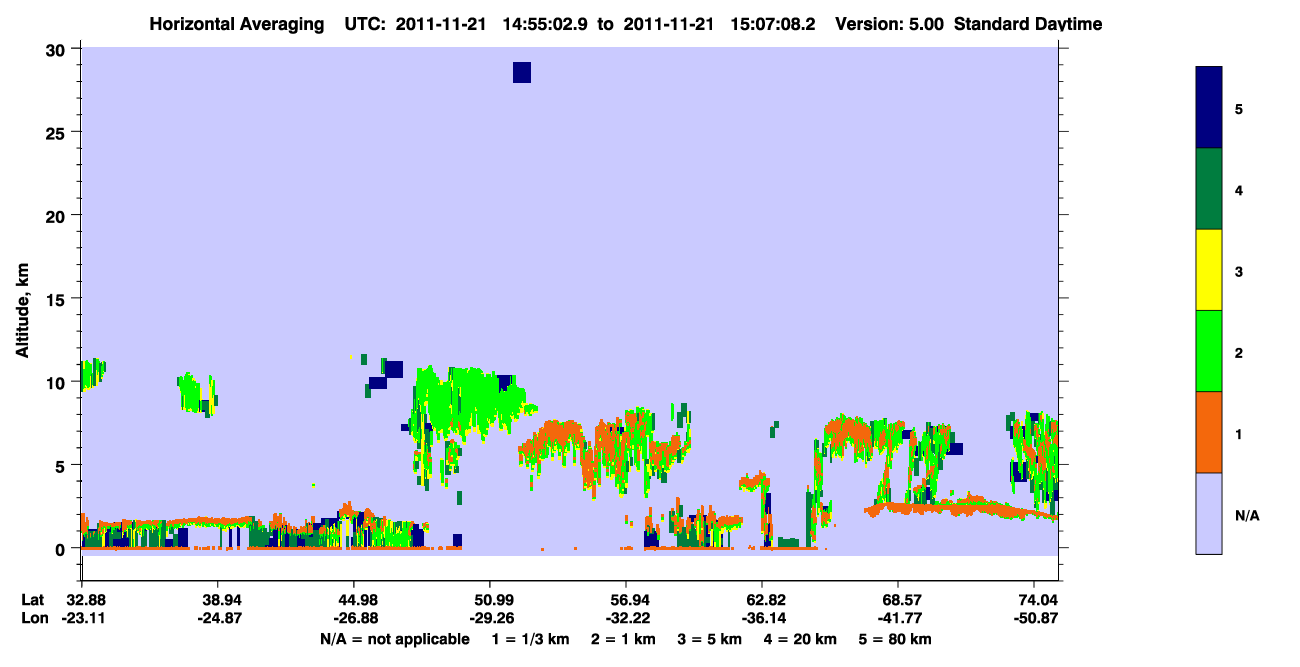
Task: Click the colorbar label 2
Action: [1239, 352]
